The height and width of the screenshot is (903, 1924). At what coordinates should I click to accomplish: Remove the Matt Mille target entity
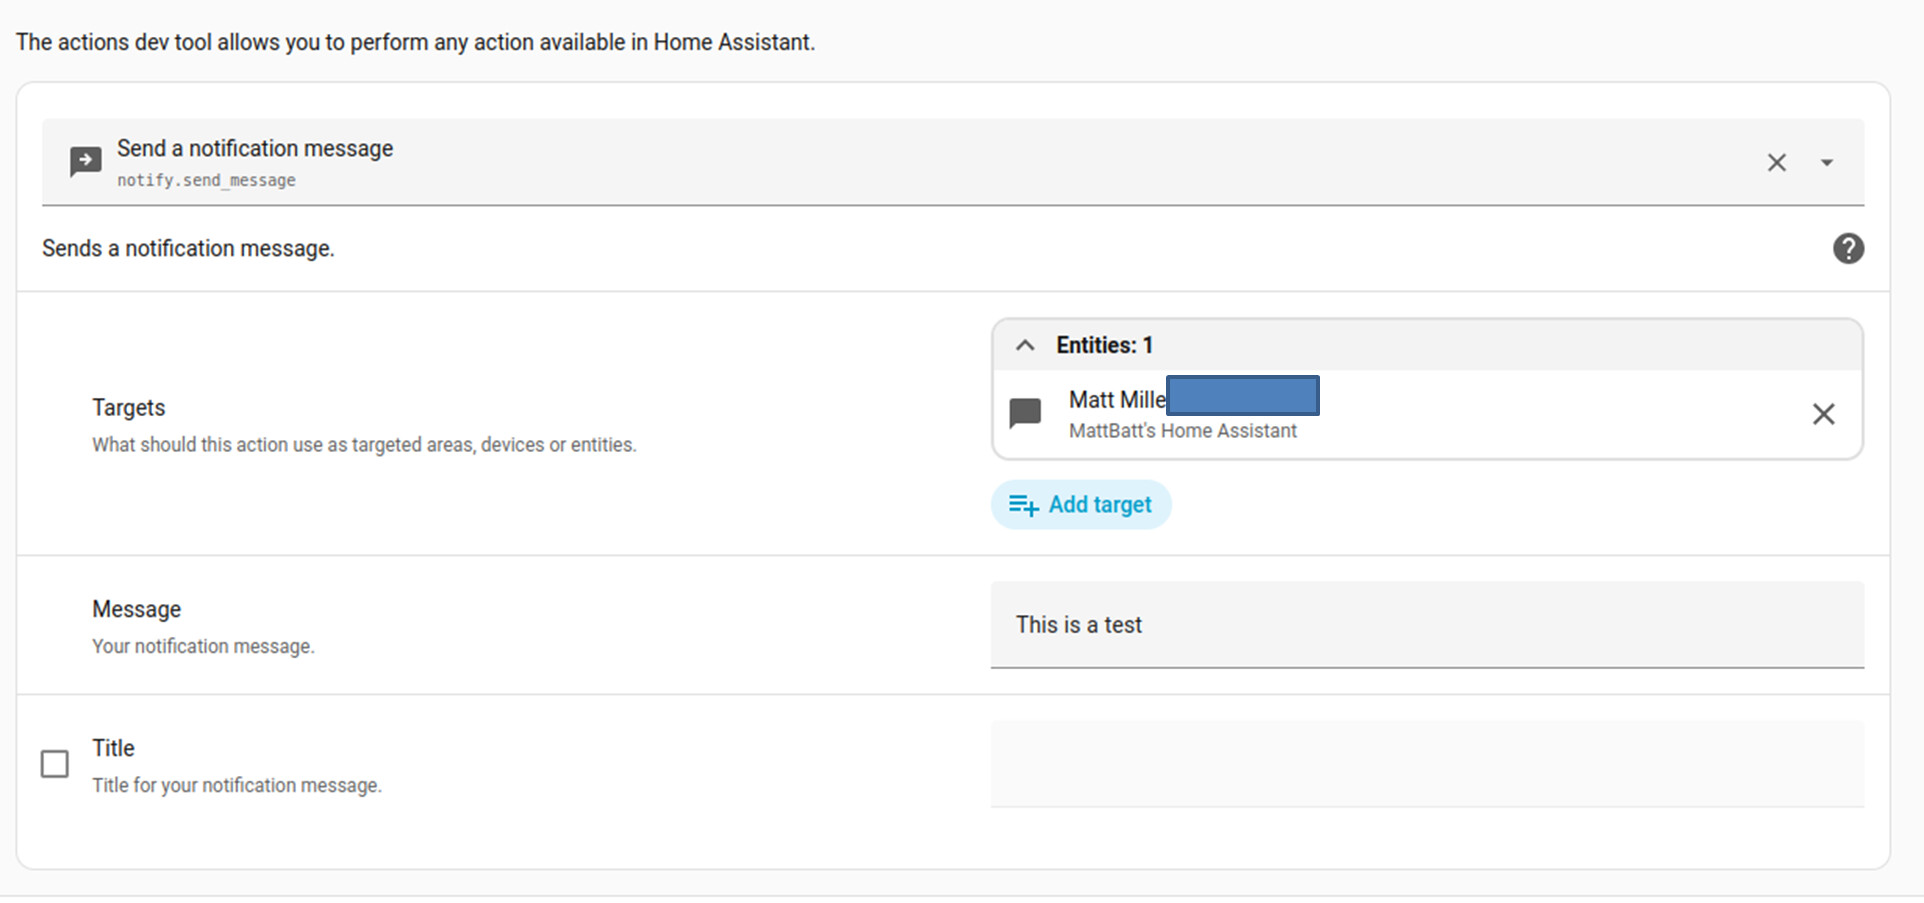click(x=1823, y=414)
